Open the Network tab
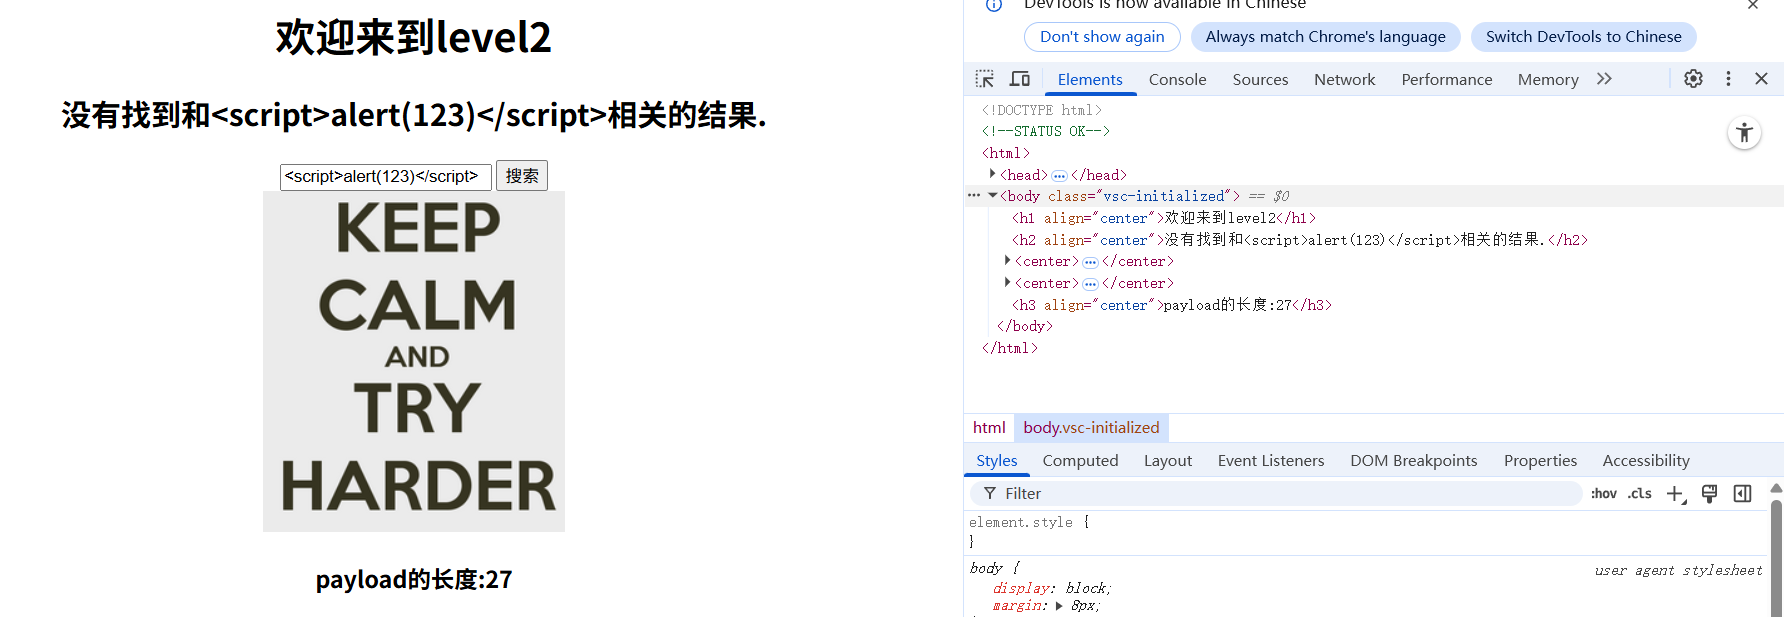Screen dimensions: 1784x617 [x=1344, y=80]
